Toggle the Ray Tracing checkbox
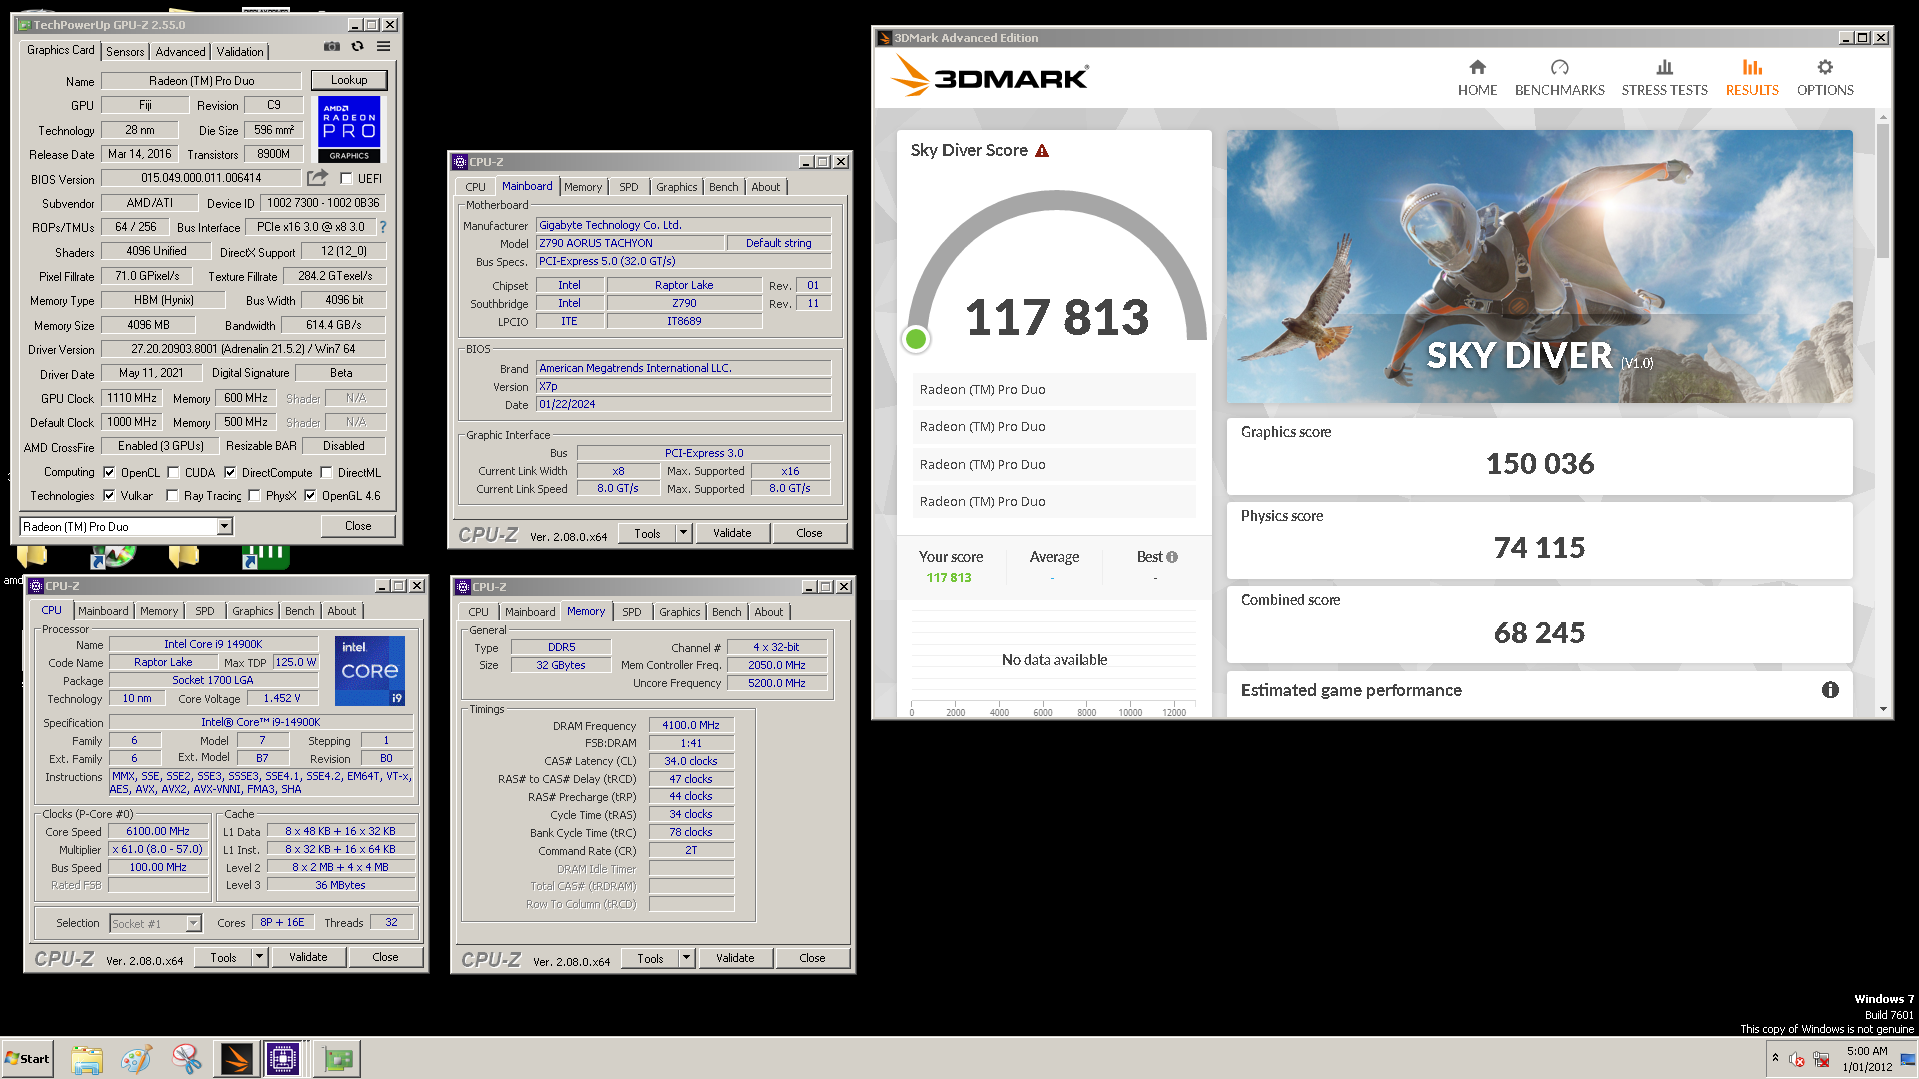Screen dimensions: 1919x1079 172,496
